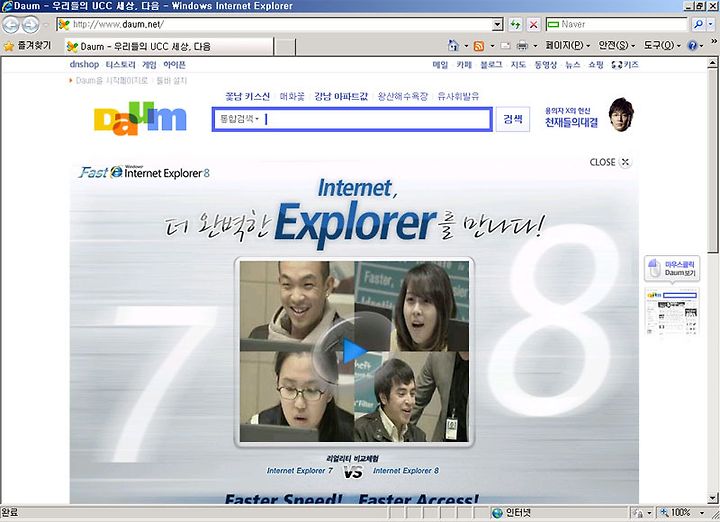Click the Daum logo image
Image resolution: width=720 pixels, height=522 pixels.
[140, 118]
